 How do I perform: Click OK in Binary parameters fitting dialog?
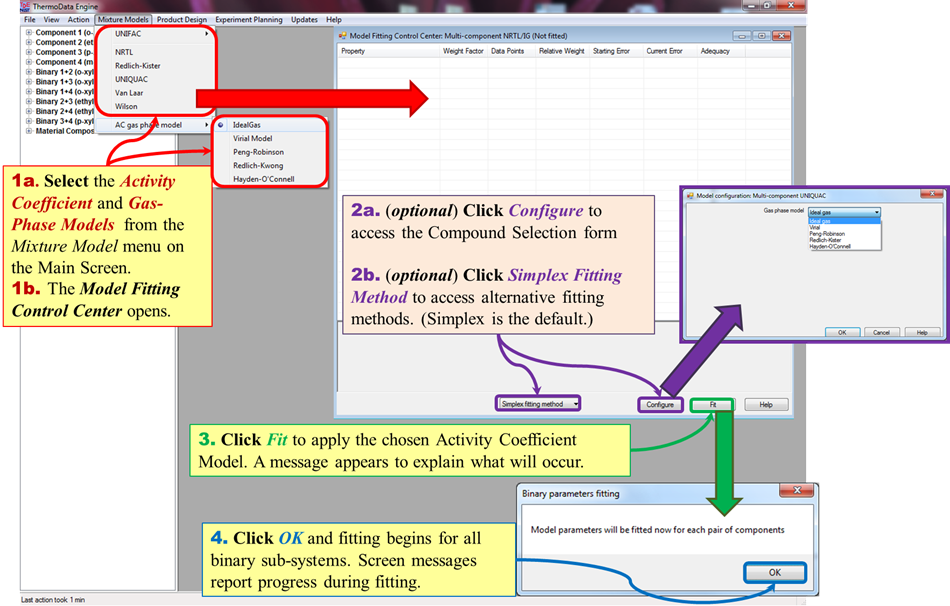coord(774,572)
